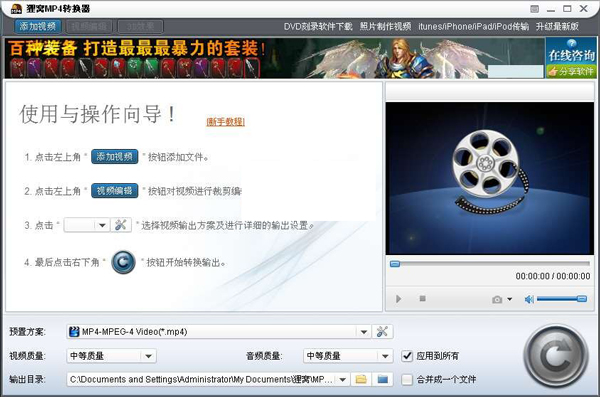This screenshot has height=397, width=600.
Task: Click the 视频编辑 button in wizard step 2
Action: (x=114, y=191)
